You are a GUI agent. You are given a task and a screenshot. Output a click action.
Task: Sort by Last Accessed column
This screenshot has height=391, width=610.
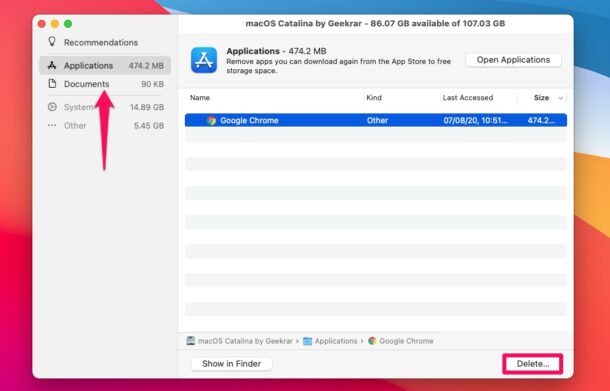click(x=468, y=98)
